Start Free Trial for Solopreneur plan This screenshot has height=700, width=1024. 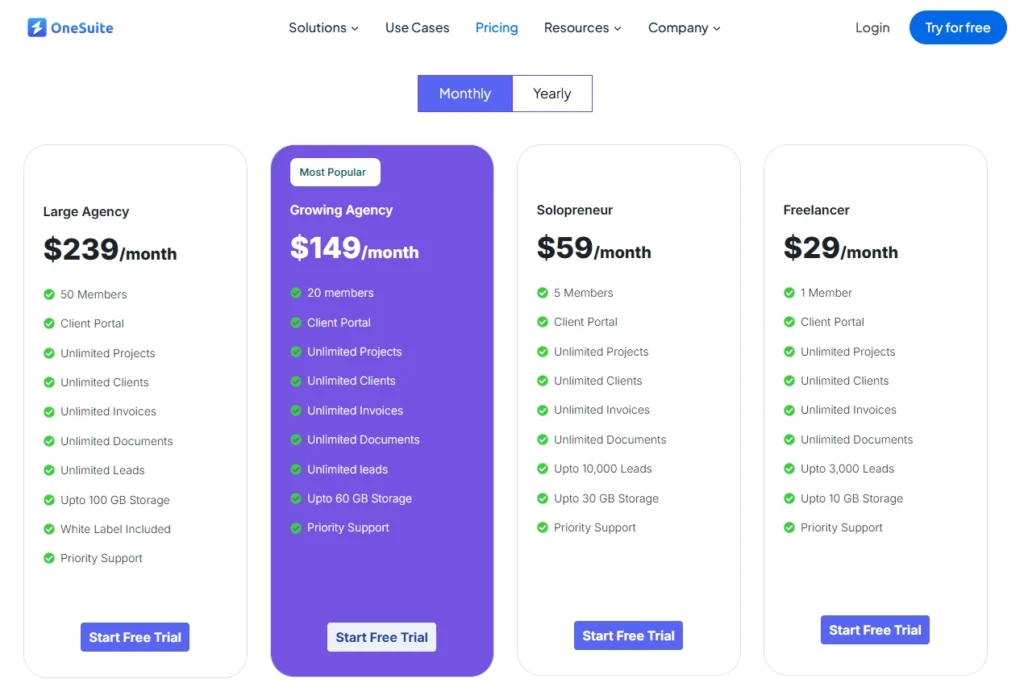pos(628,635)
